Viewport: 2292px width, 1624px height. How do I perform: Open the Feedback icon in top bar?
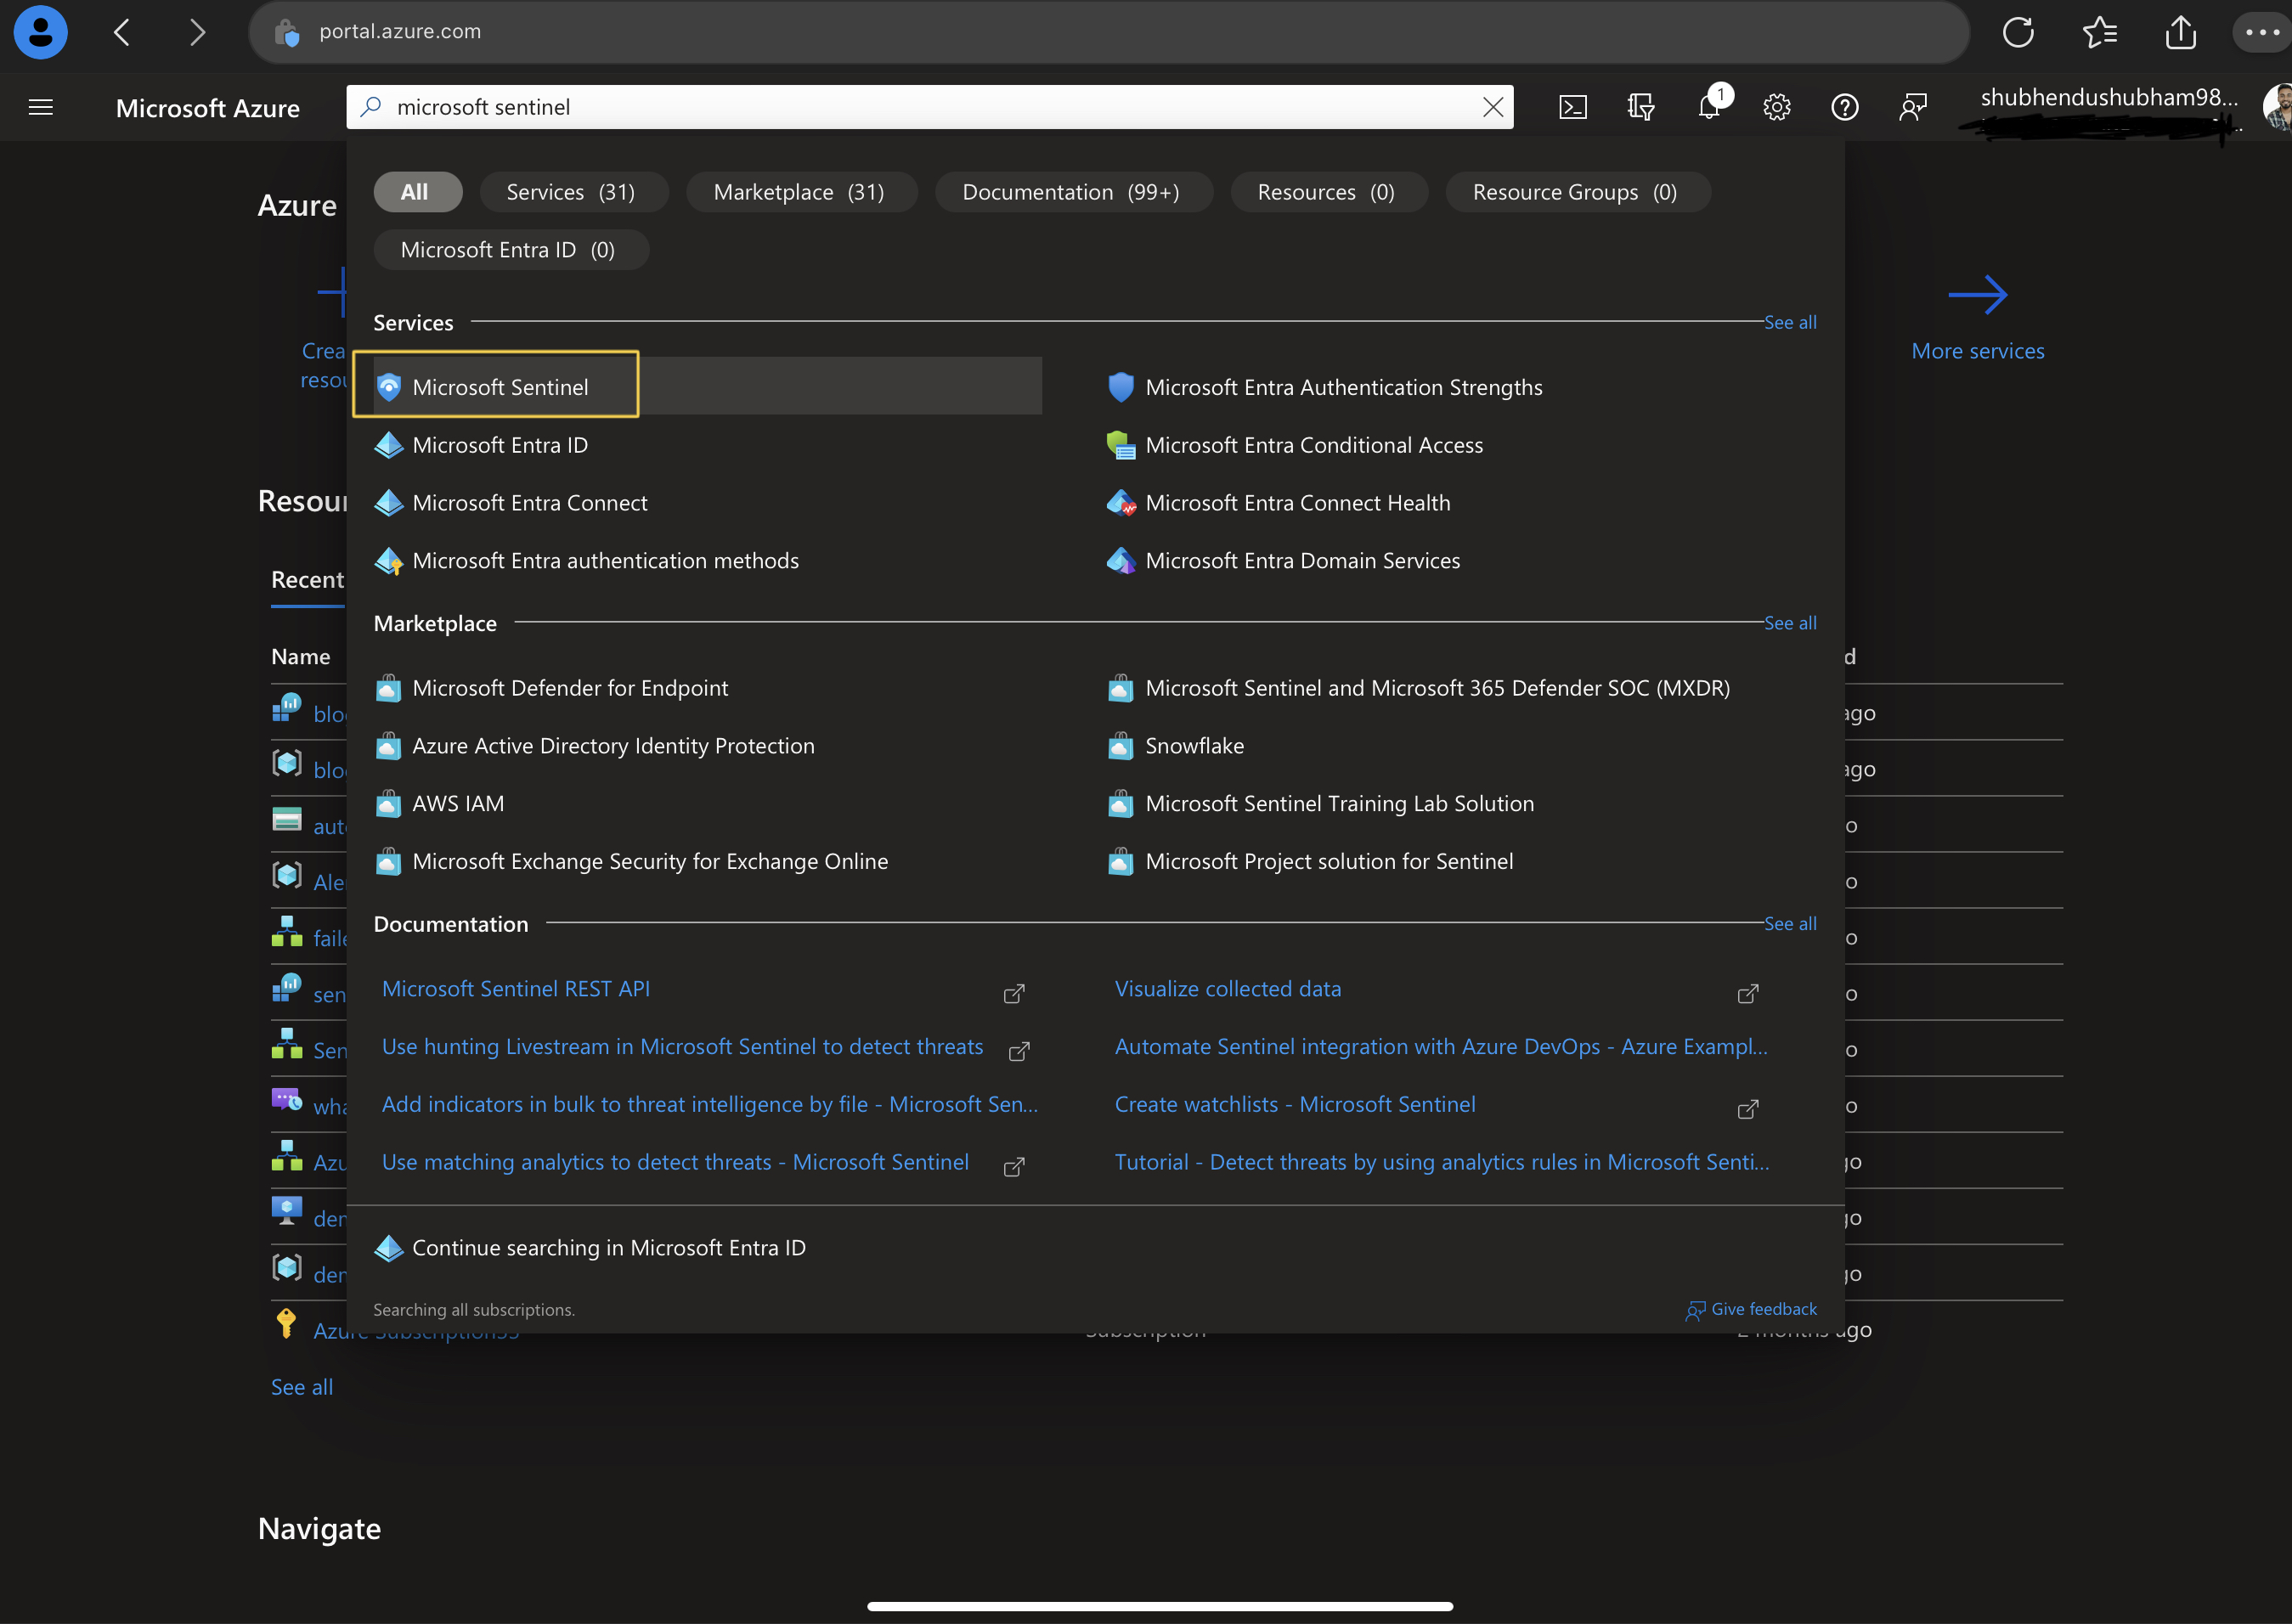click(1913, 107)
